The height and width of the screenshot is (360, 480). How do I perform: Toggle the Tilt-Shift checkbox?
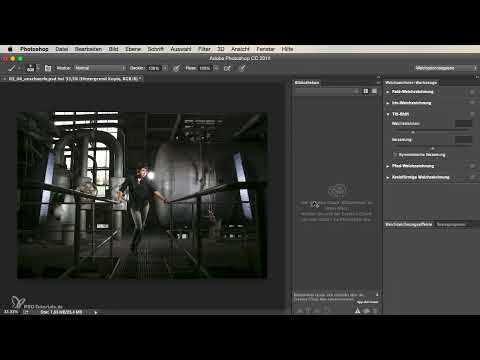pyautogui.click(x=472, y=114)
